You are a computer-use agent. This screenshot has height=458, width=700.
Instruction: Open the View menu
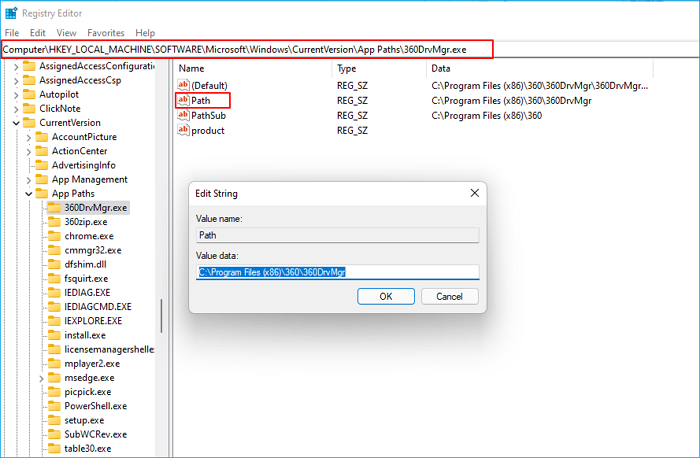[67, 33]
